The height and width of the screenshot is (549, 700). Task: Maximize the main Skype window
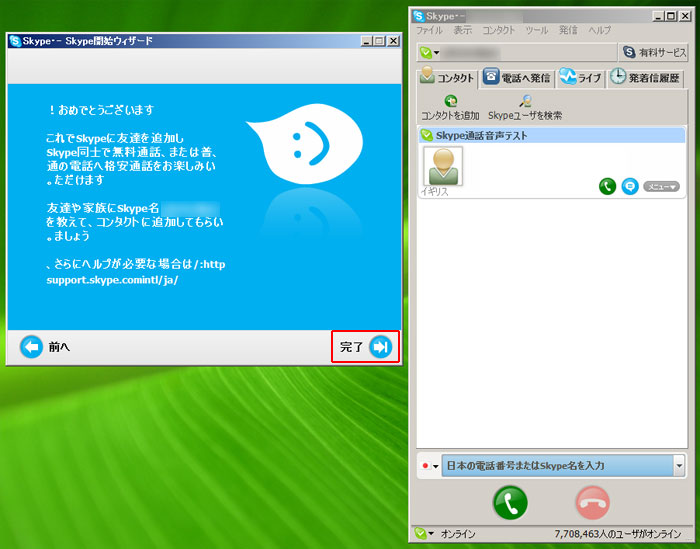(x=671, y=17)
